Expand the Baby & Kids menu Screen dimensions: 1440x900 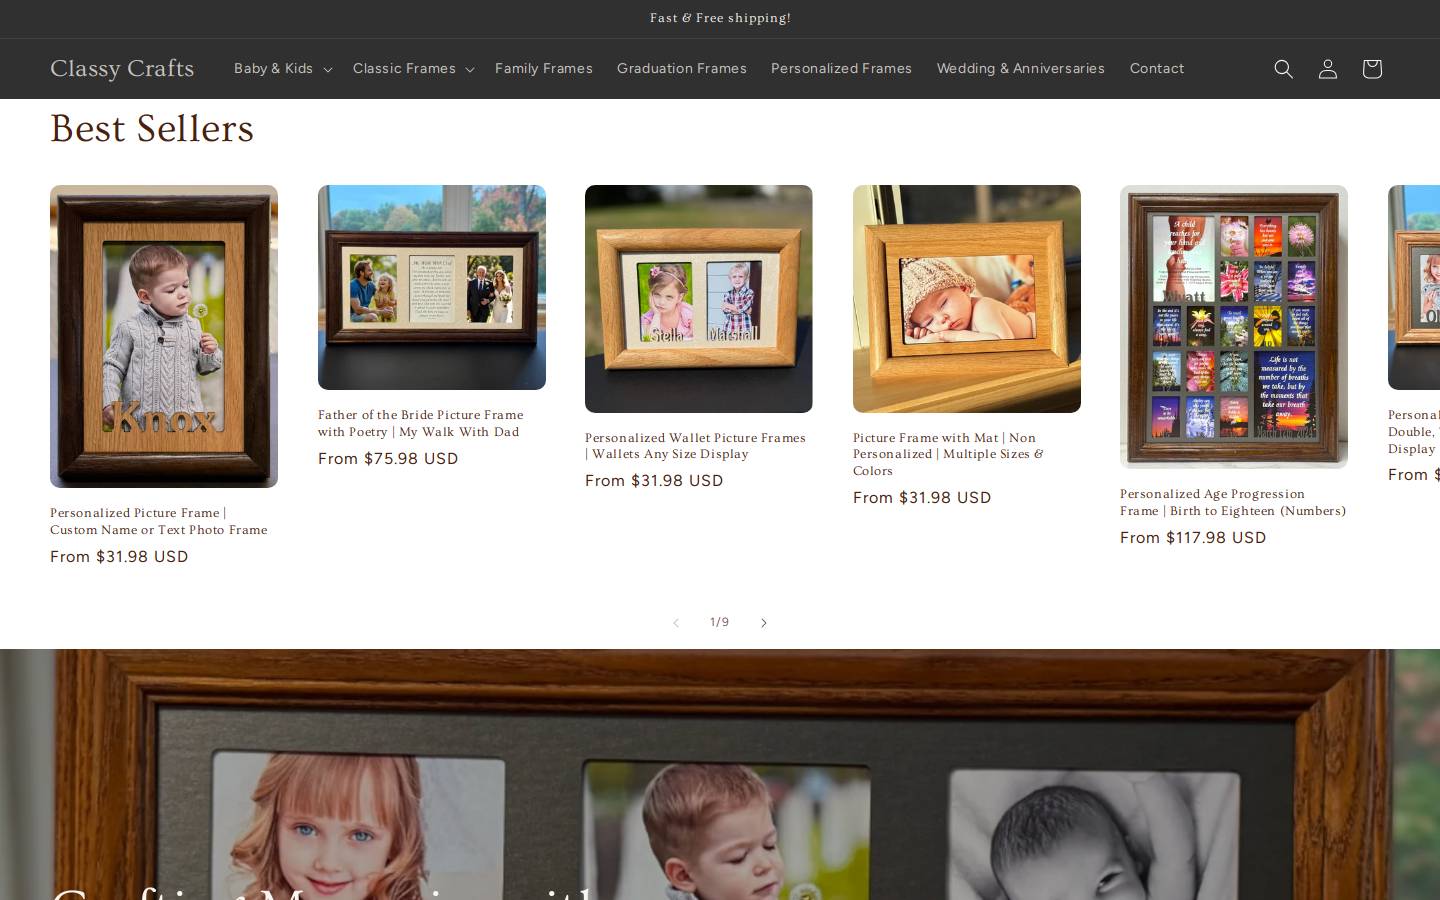click(282, 69)
